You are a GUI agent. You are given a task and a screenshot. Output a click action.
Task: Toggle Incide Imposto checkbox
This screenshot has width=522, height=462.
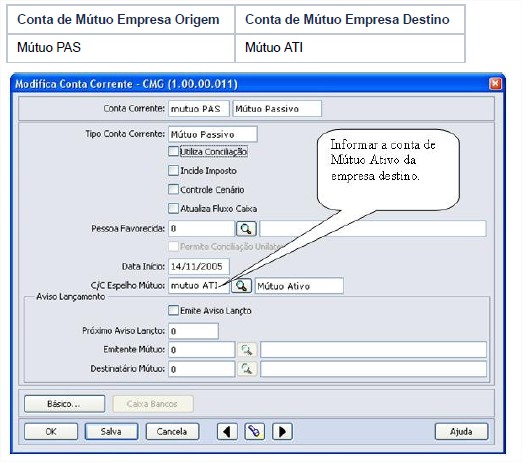(x=173, y=170)
